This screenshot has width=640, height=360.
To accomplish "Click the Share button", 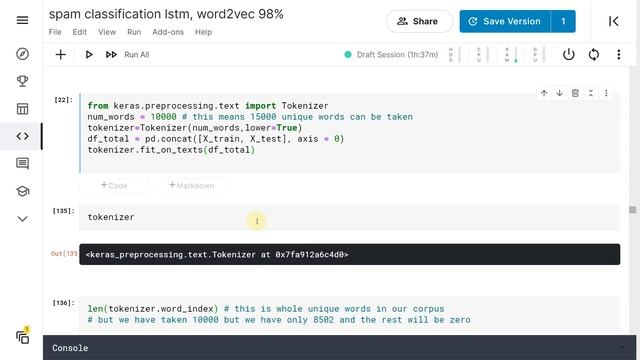I will pos(419,21).
